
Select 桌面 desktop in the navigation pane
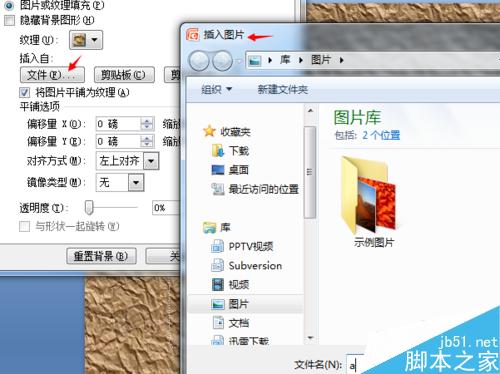239,170
